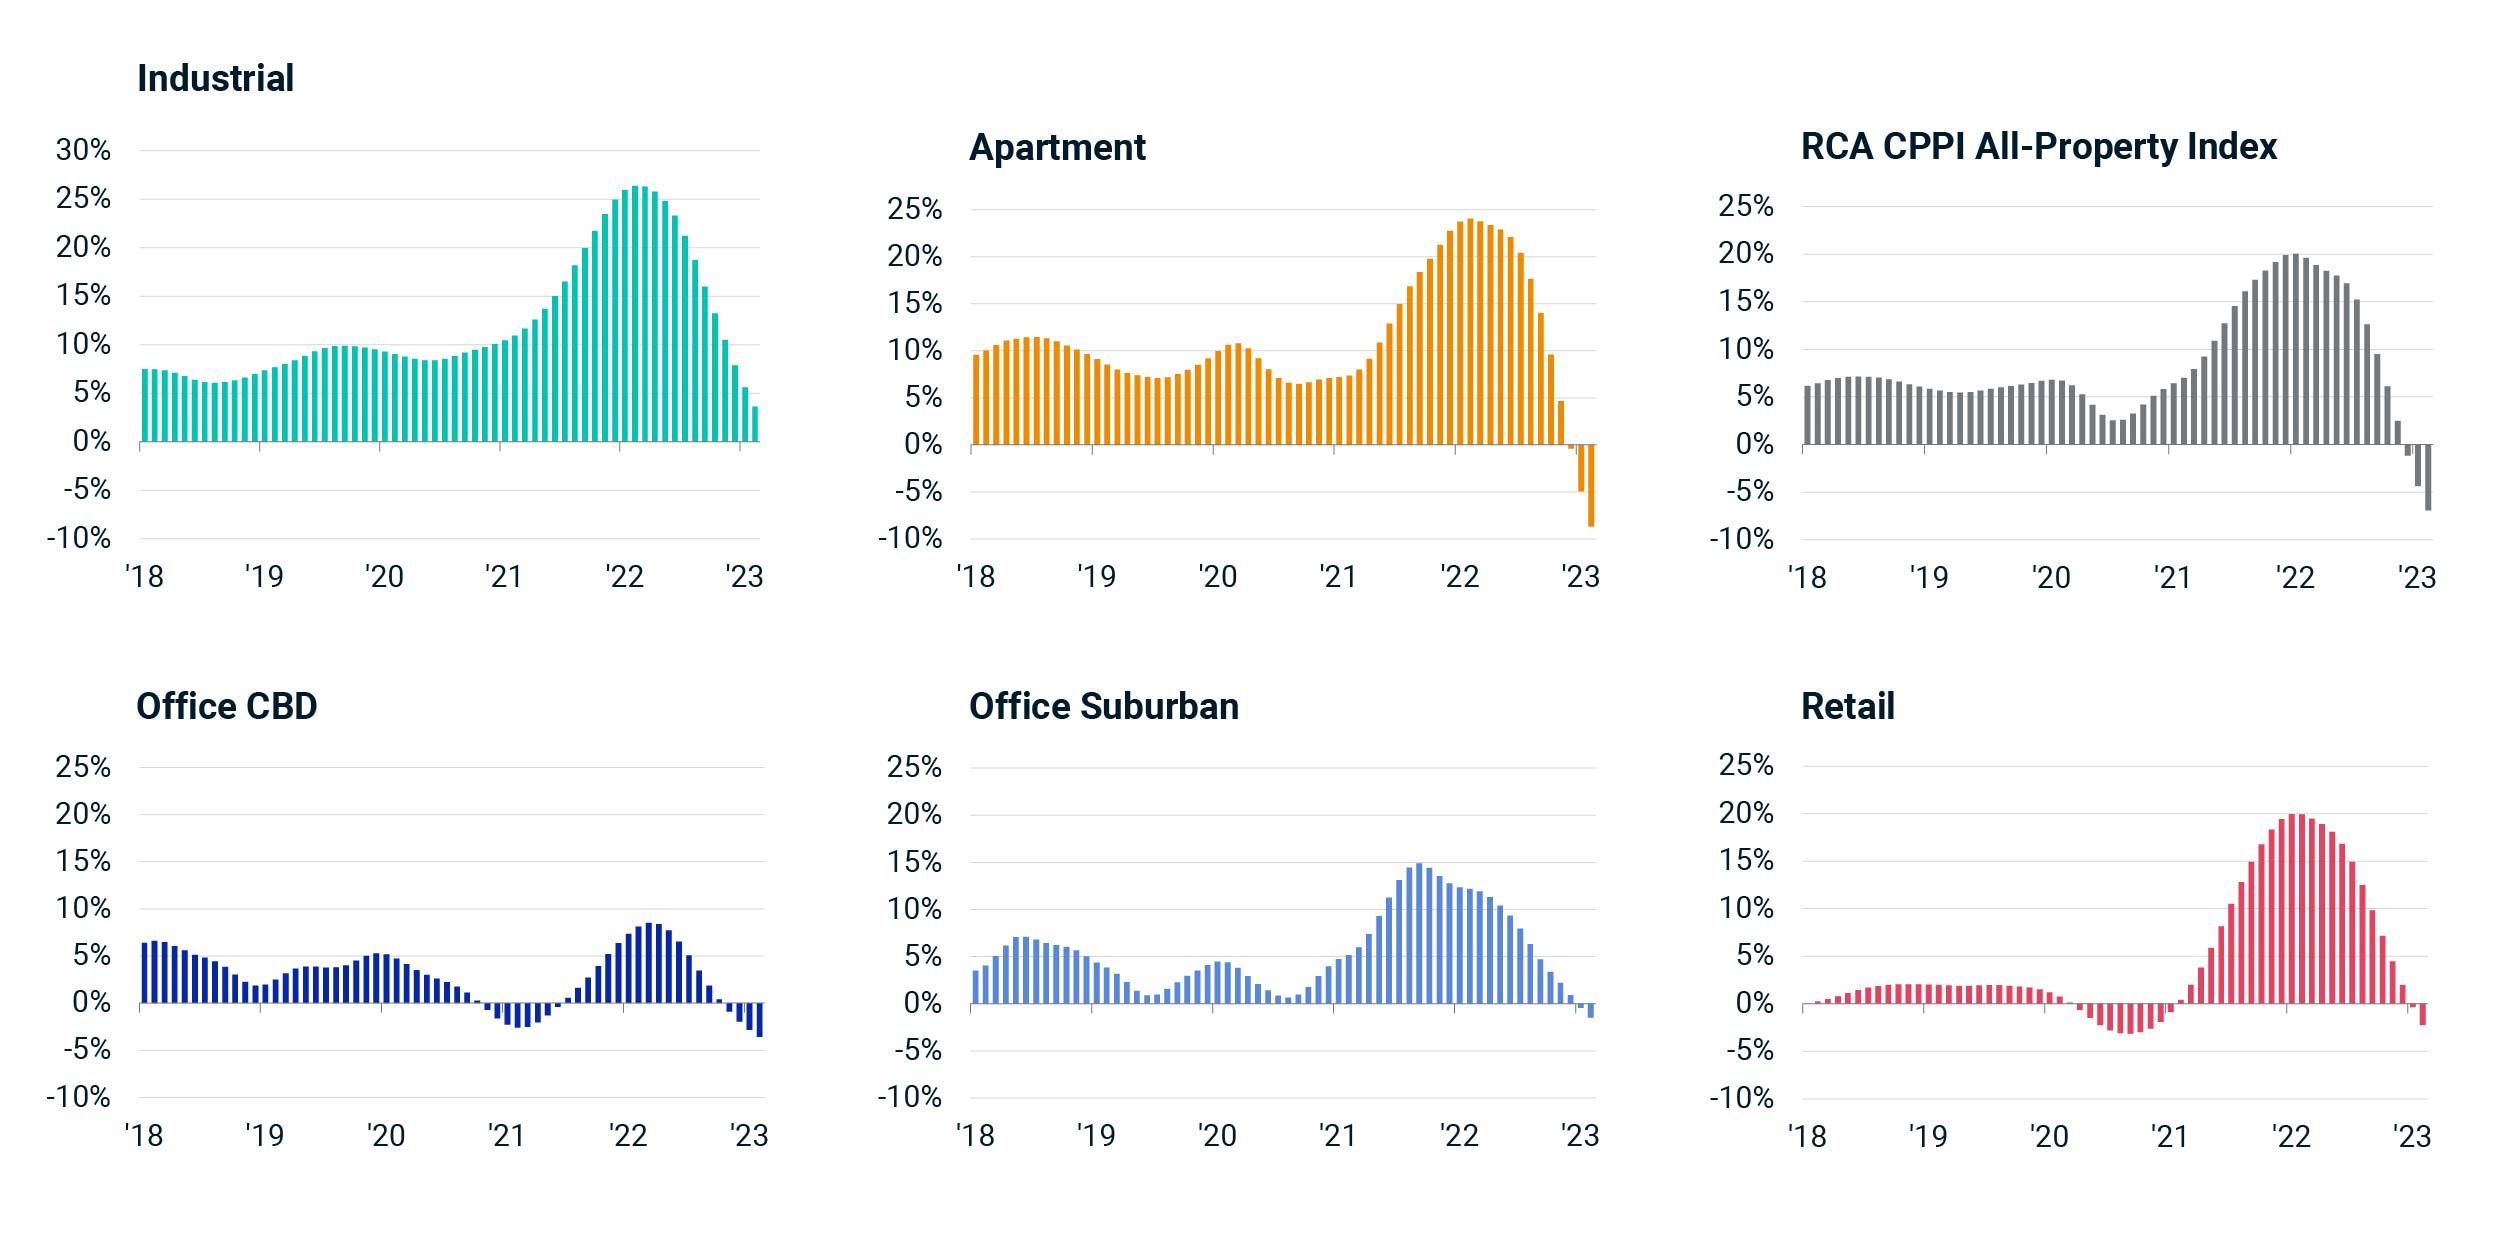The height and width of the screenshot is (1250, 2500).
Task: Select '20 on the Apartment chart x-axis
Action: click(x=1217, y=577)
